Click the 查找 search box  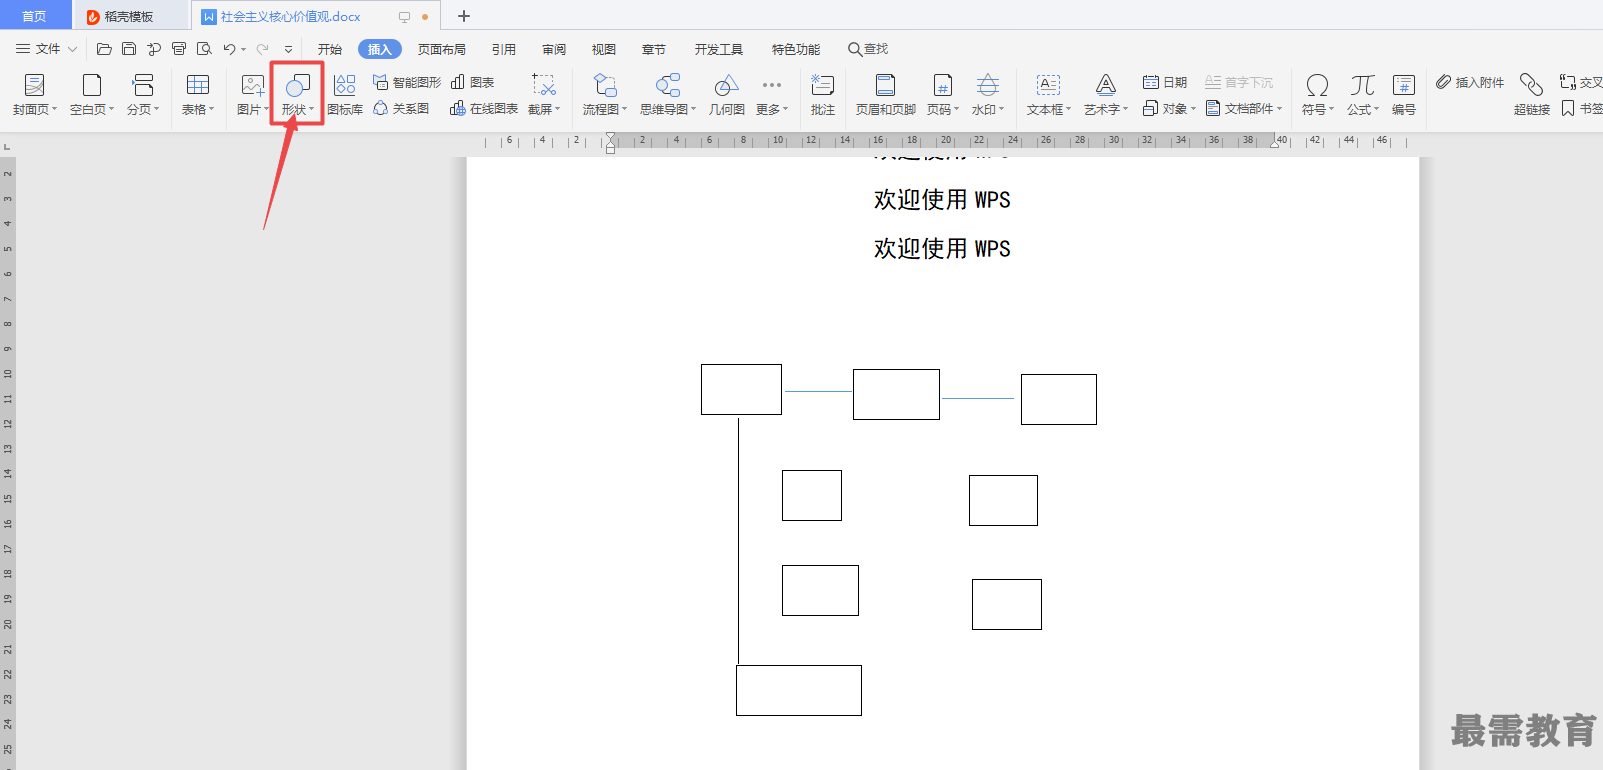tap(868, 49)
